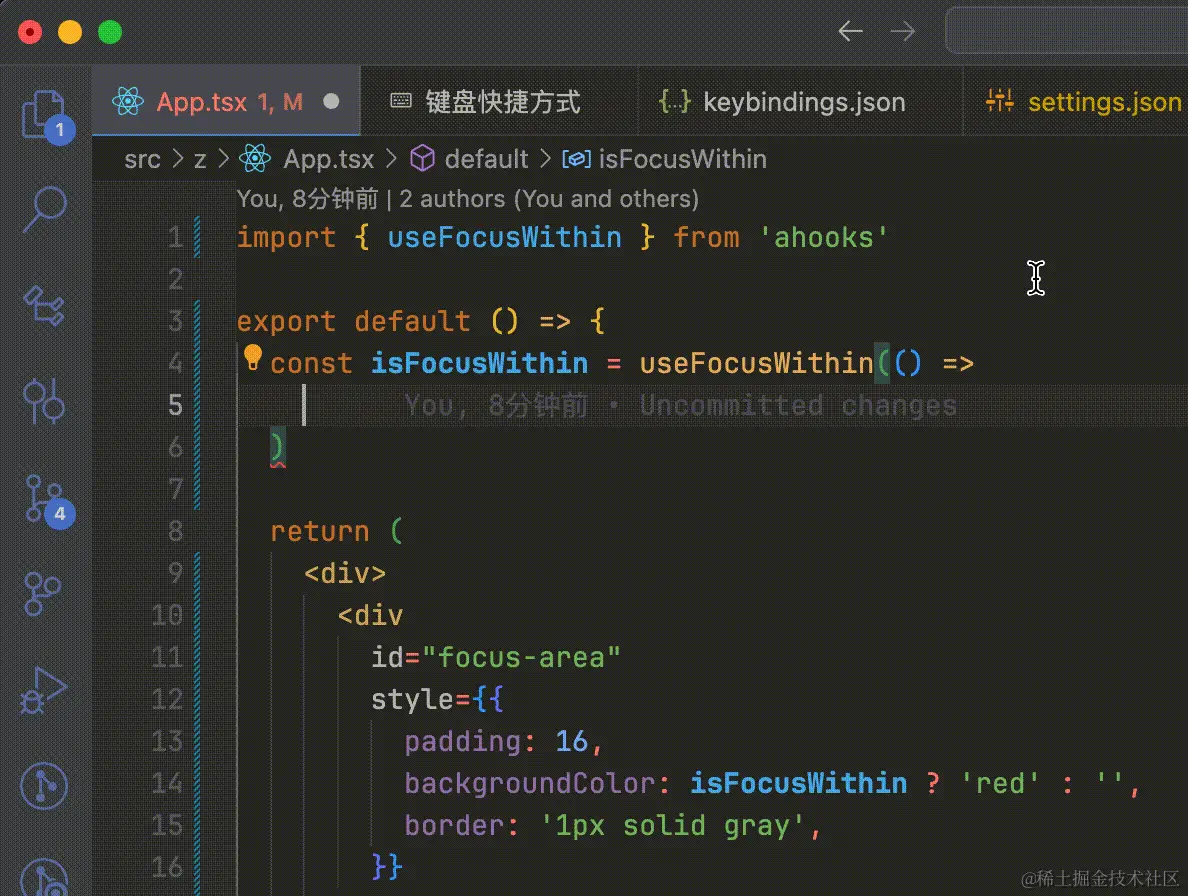Navigate forward with the right arrow
The height and width of the screenshot is (896, 1188).
tap(902, 31)
